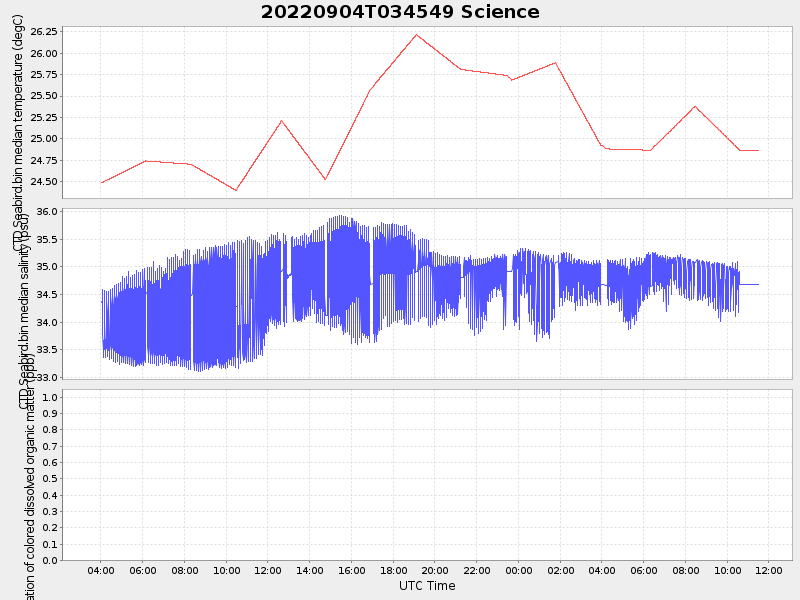Click the 02:00 time tick label

click(x=561, y=570)
